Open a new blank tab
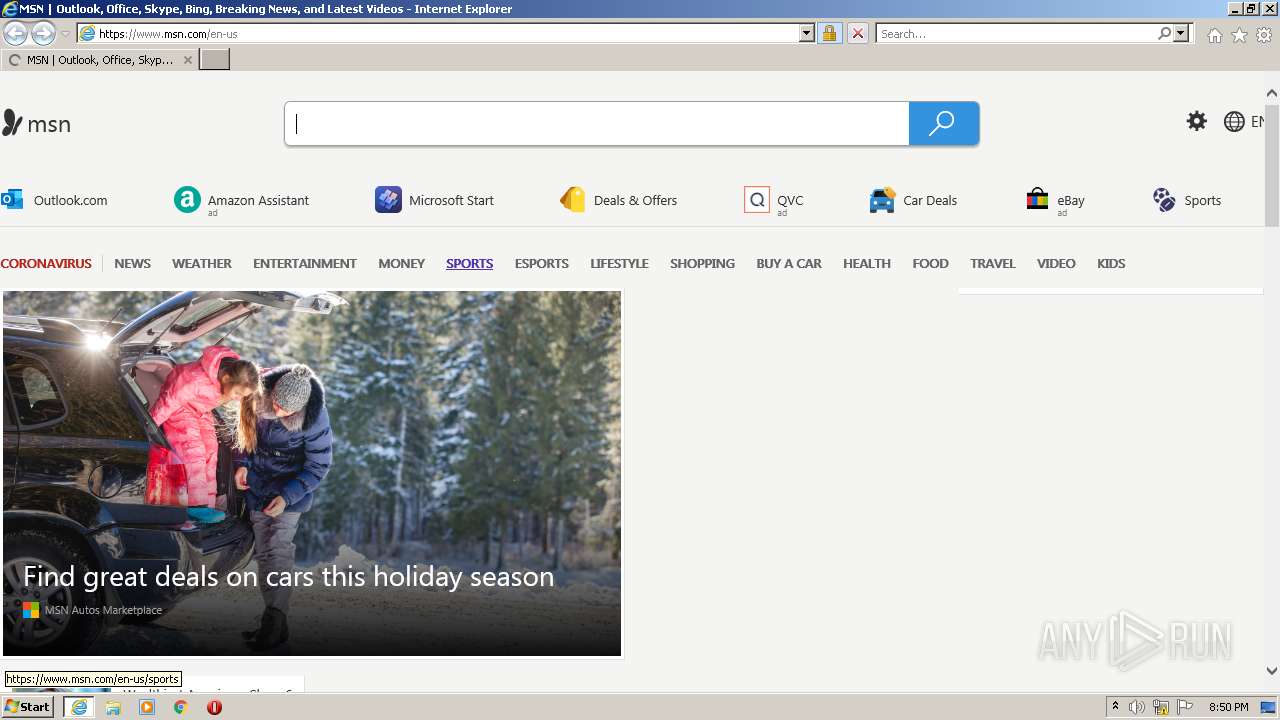1280x720 pixels. [x=215, y=60]
